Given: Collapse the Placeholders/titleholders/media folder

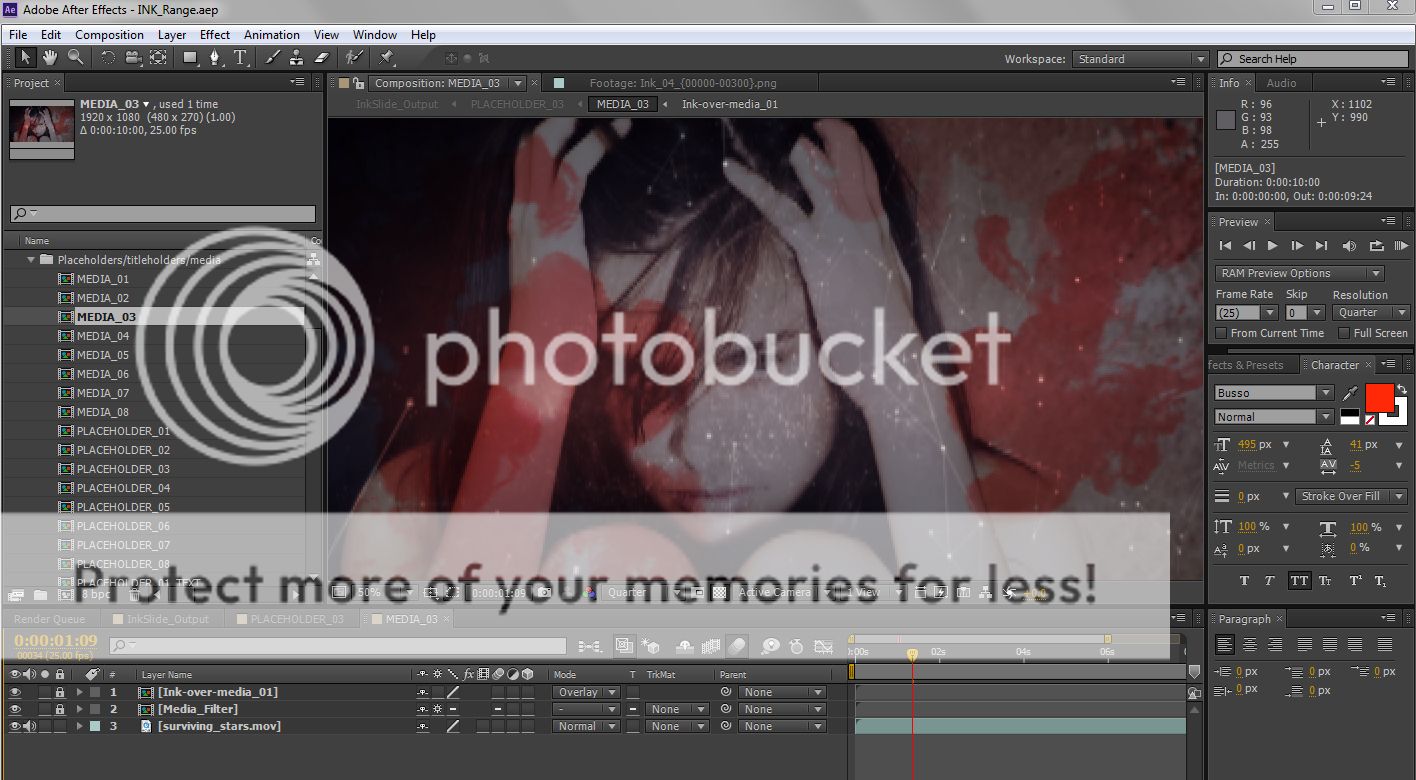Looking at the screenshot, I should [x=31, y=260].
